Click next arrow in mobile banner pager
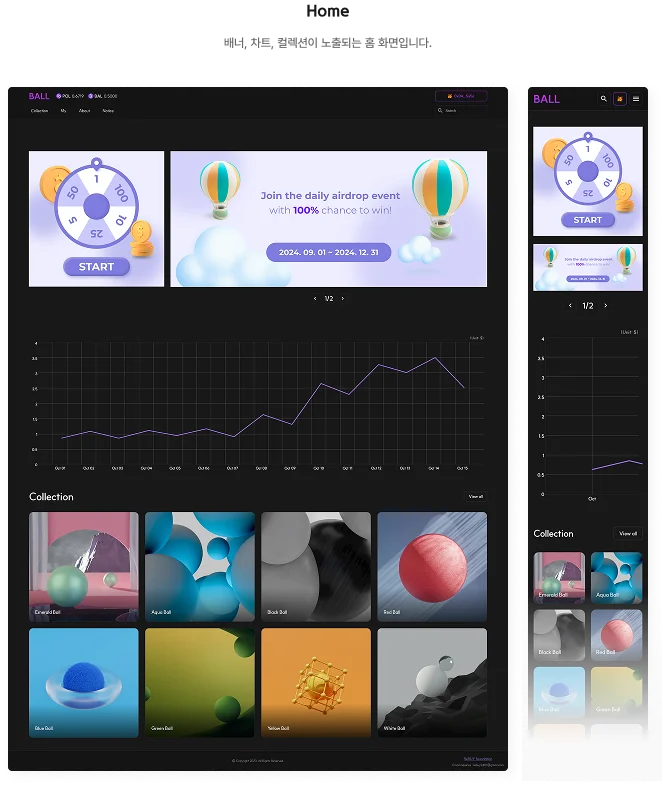The image size is (664, 787). (x=605, y=306)
